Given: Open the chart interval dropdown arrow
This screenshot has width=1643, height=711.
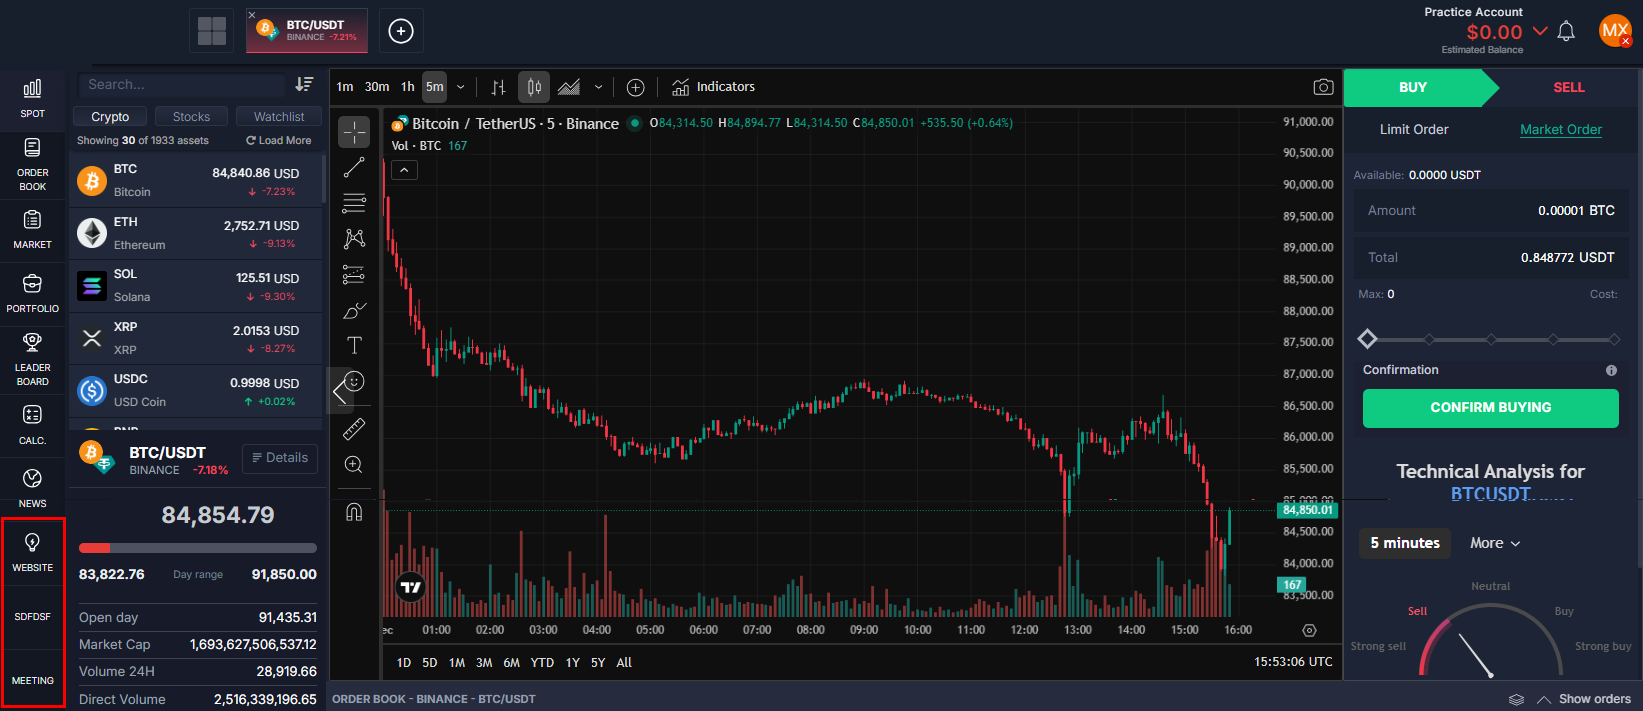Looking at the screenshot, I should pos(461,87).
